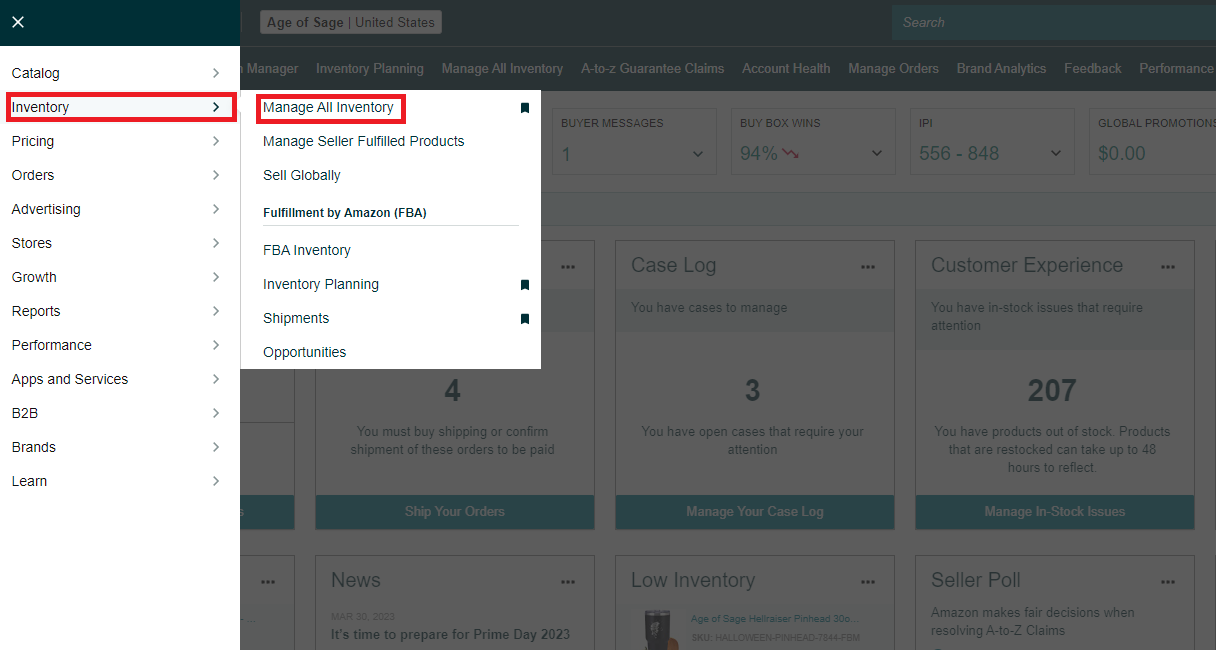Toggle bookmark for Inventory Planning

tap(524, 285)
